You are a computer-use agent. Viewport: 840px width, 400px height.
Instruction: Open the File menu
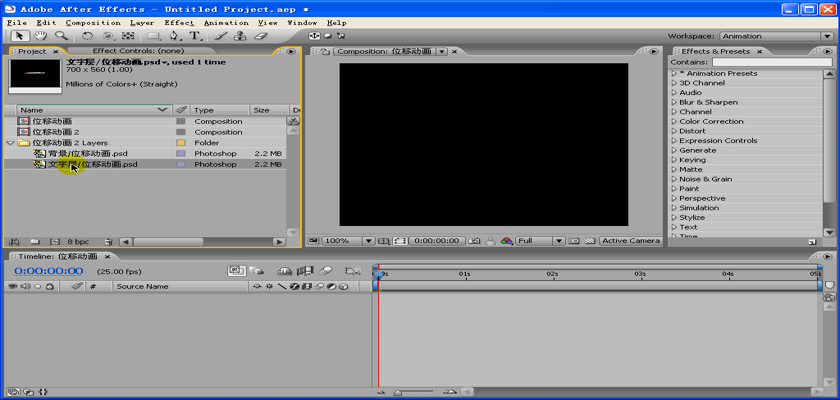[x=17, y=23]
